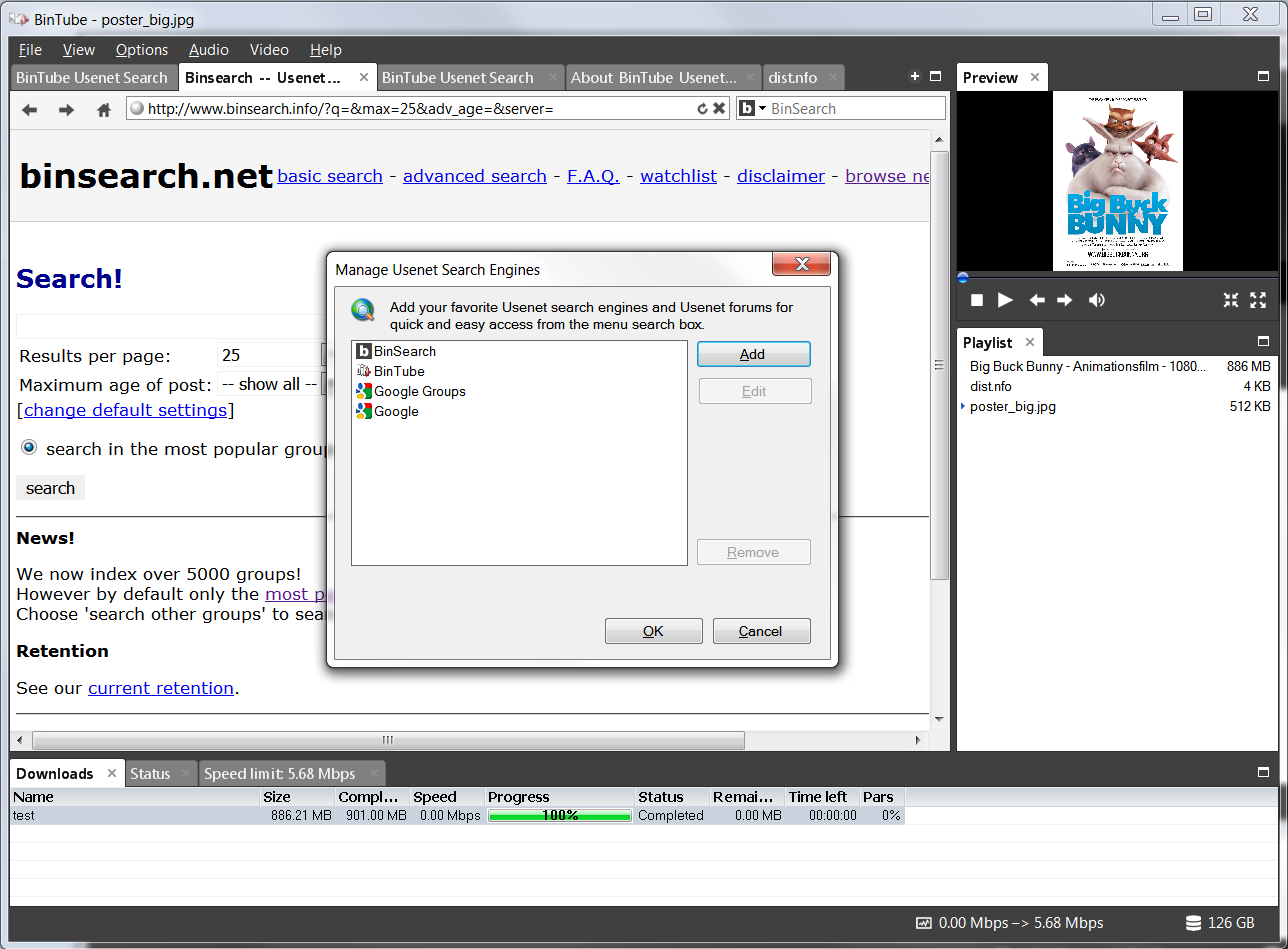Click Cancel in the search engines dialog

click(x=761, y=631)
